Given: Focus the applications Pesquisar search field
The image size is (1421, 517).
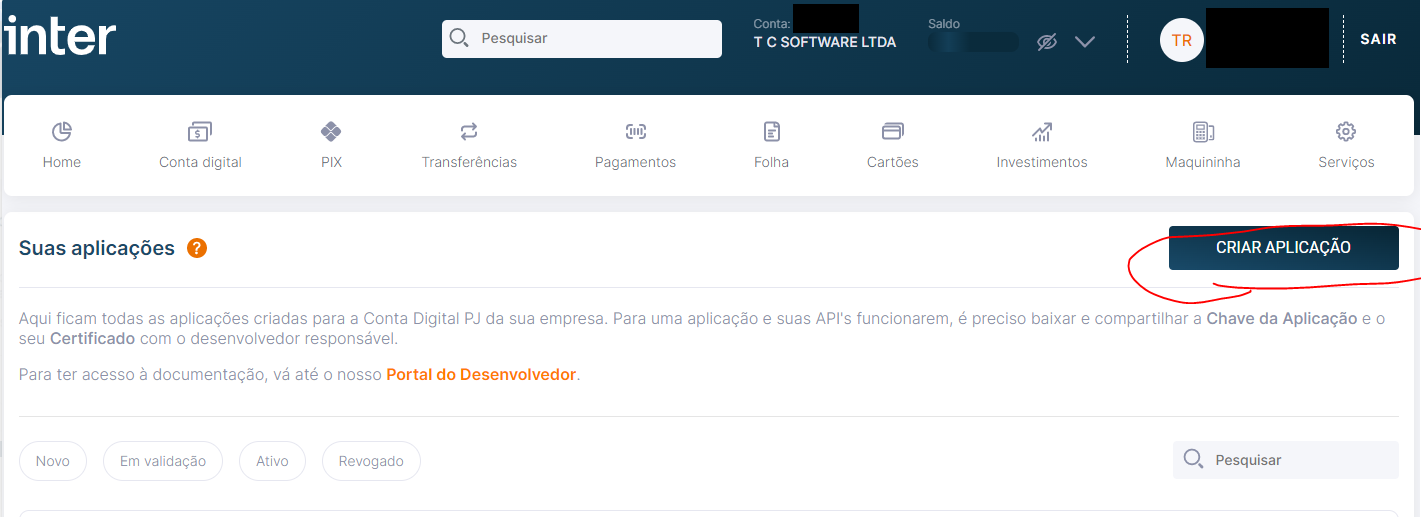Looking at the screenshot, I should (1286, 460).
